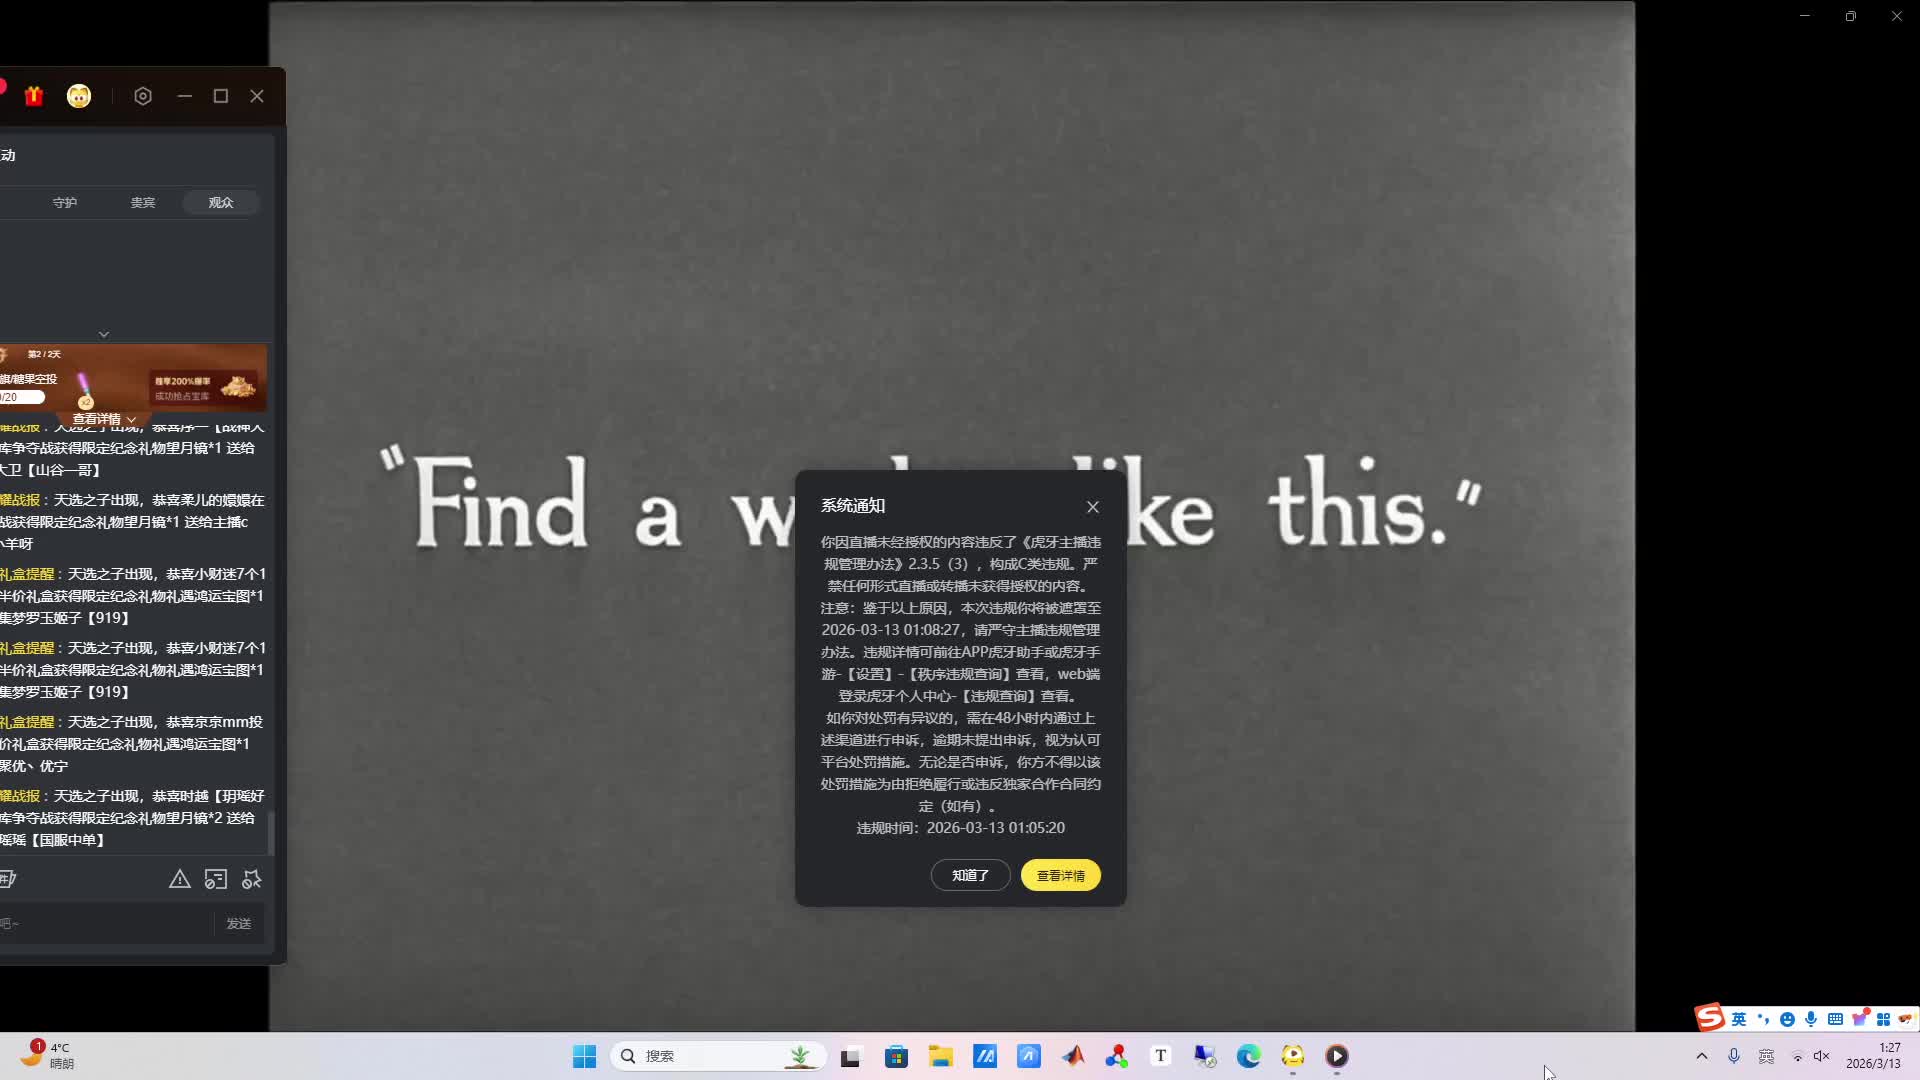
Task: Click the blocked gift effects icon
Action: pyautogui.click(x=252, y=879)
